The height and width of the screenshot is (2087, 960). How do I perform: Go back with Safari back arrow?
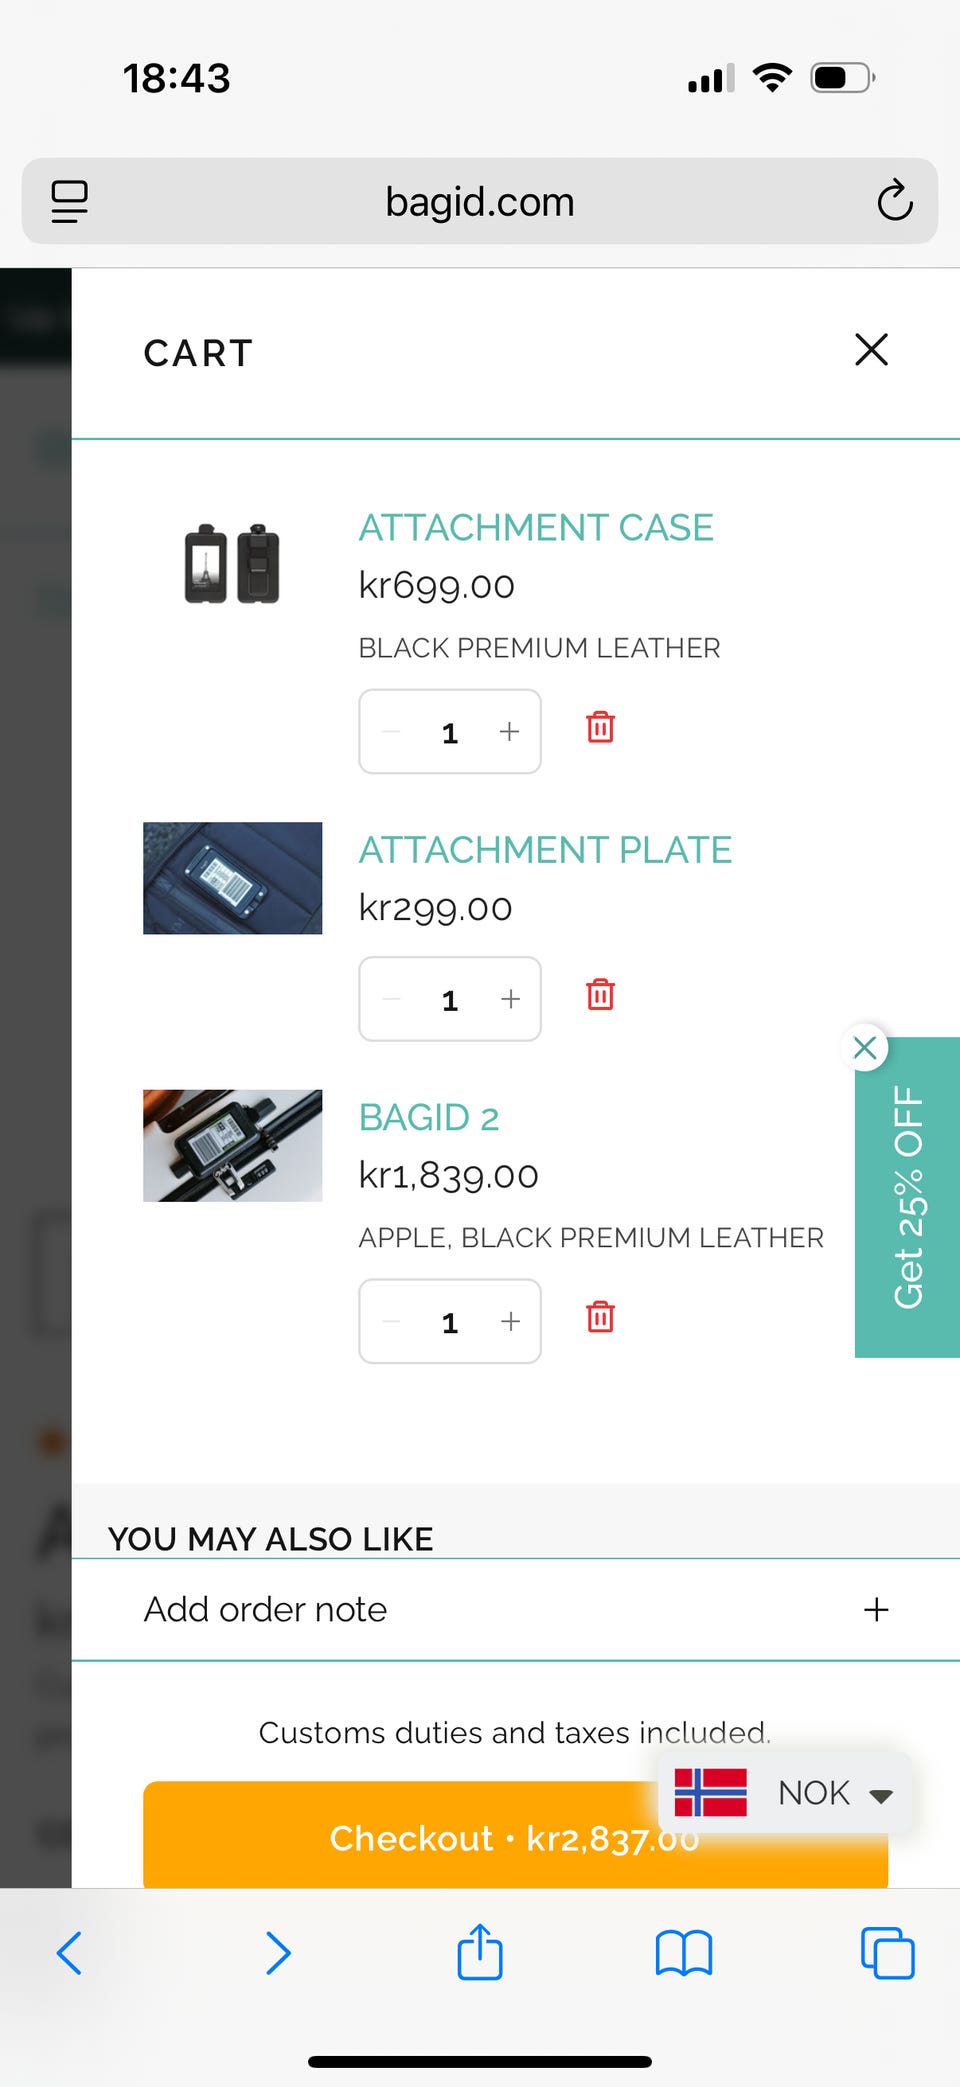pos(69,1953)
